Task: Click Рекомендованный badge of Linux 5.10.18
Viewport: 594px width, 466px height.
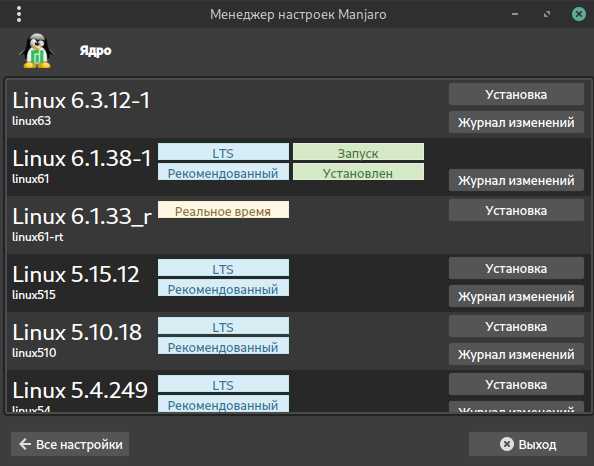Action: point(223,346)
